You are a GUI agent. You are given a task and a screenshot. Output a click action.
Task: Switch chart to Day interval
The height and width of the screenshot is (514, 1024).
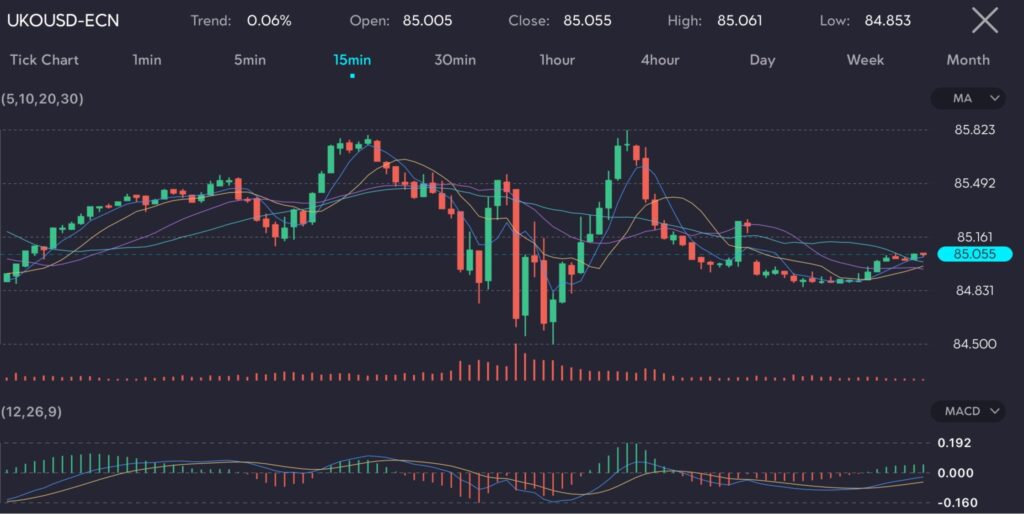click(762, 60)
